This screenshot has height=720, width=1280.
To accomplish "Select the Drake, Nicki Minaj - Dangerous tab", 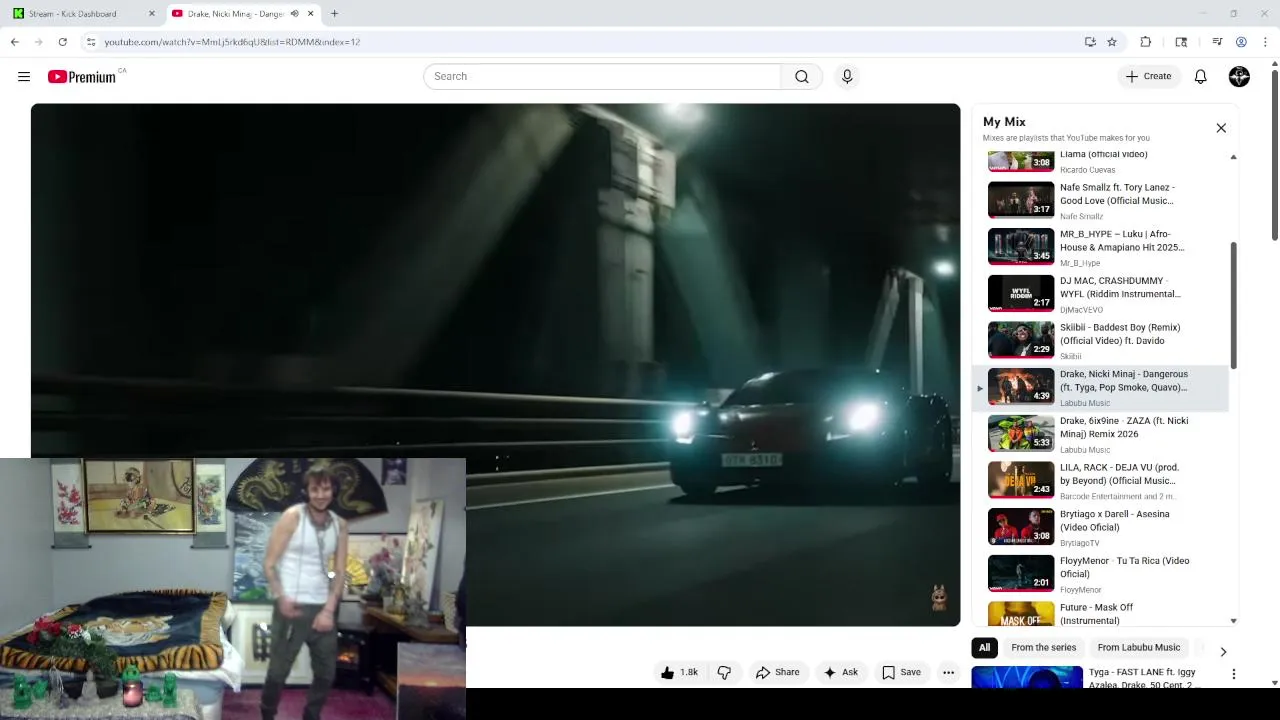I will pyautogui.click(x=244, y=13).
